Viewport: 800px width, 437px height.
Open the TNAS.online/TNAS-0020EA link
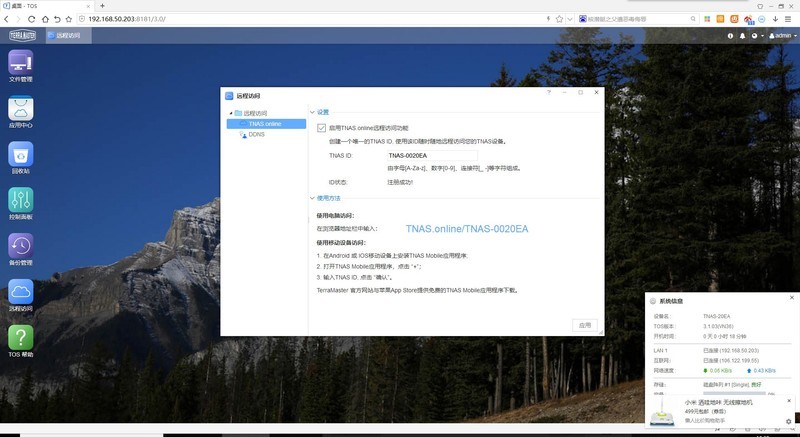(467, 229)
